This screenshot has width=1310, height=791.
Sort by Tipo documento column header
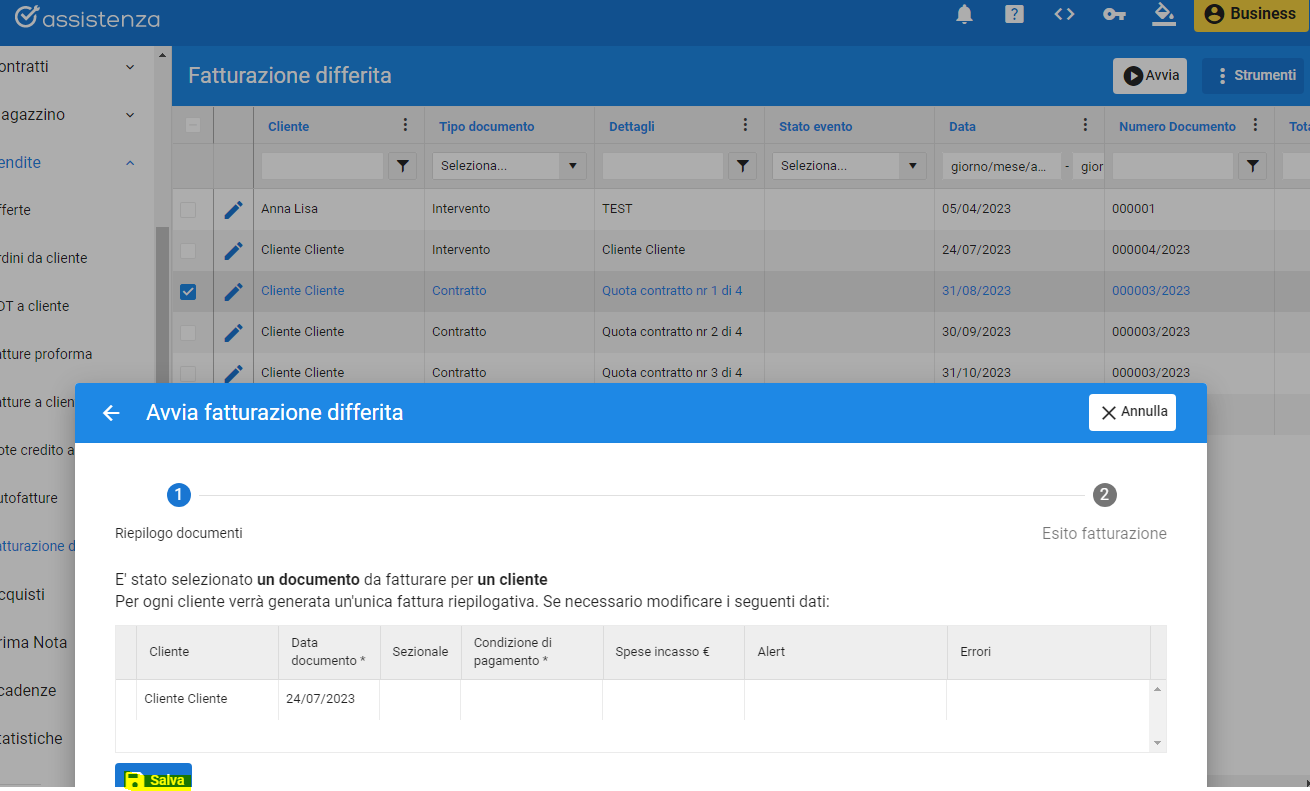[486, 127]
